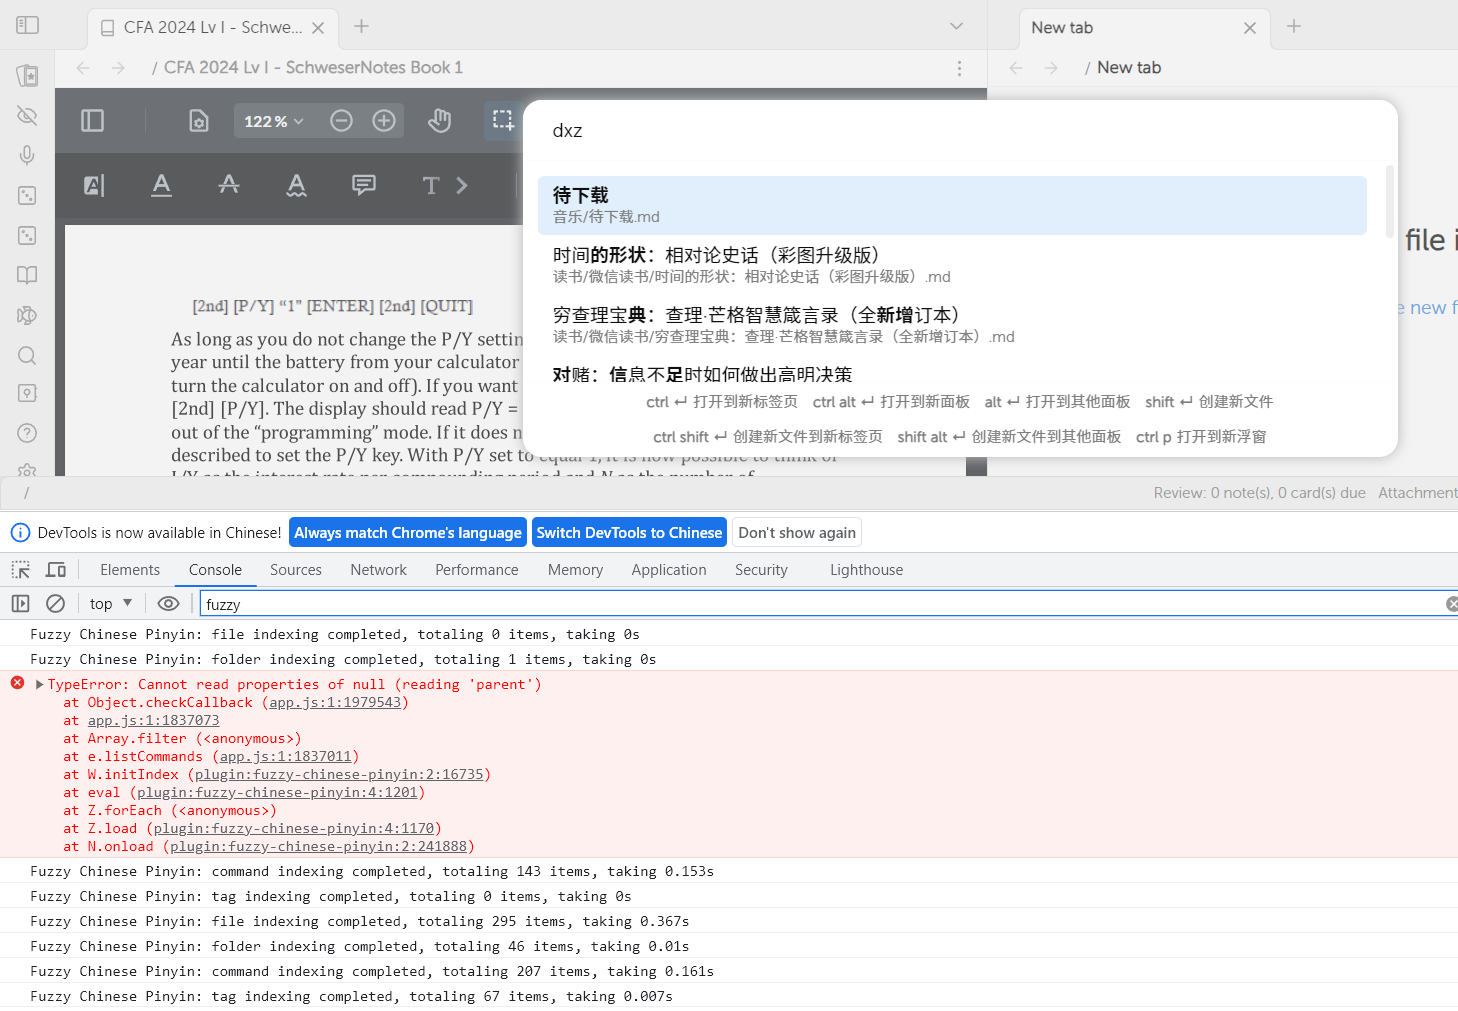Screen dimensions: 1458x1011
Task: Activate the rectangular snapshot selection tool
Action: point(503,119)
